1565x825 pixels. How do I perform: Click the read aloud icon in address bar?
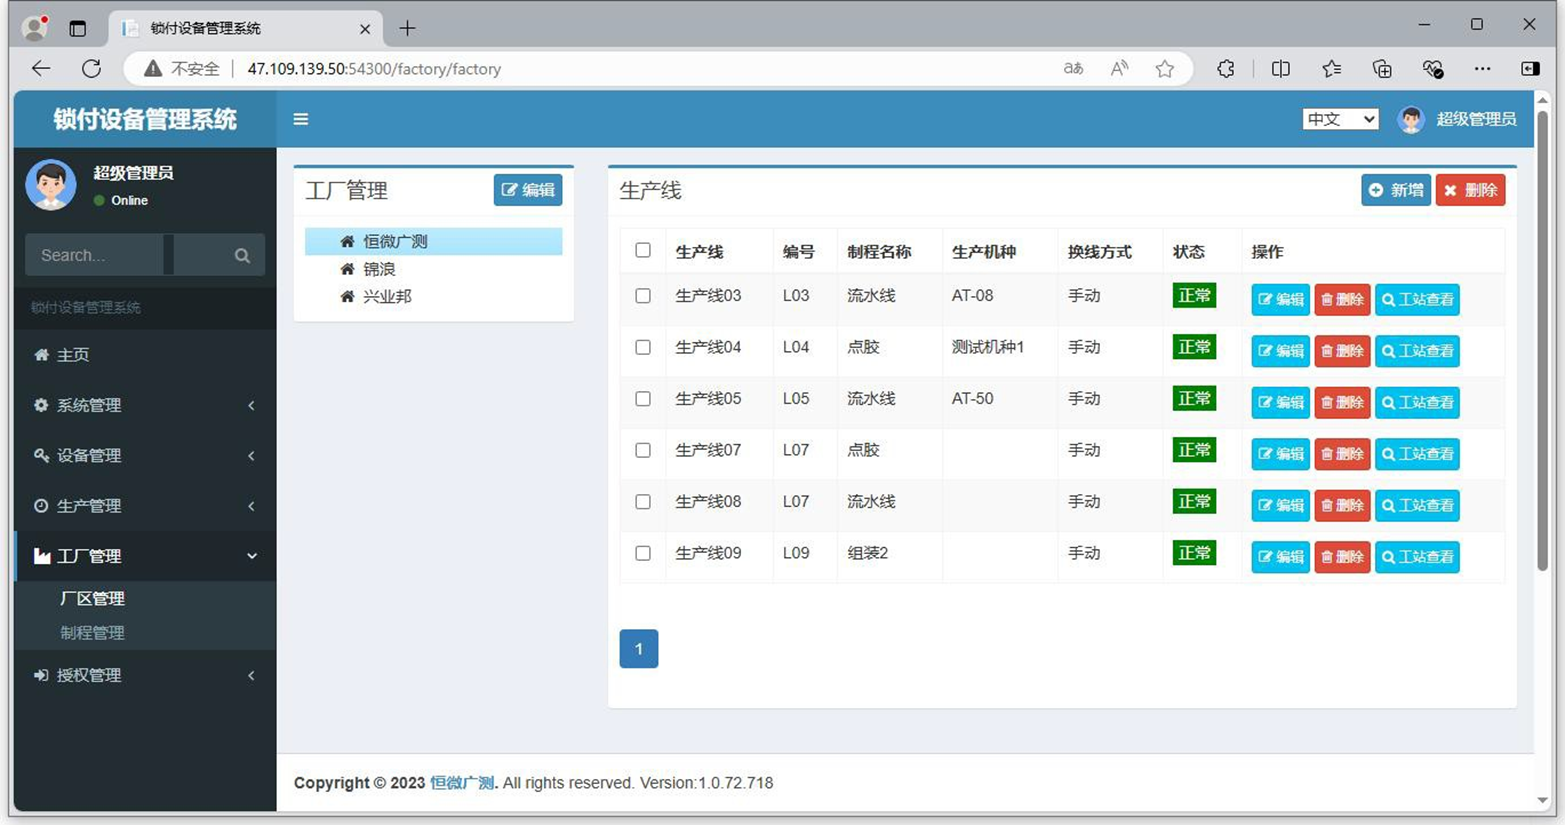pyautogui.click(x=1119, y=69)
